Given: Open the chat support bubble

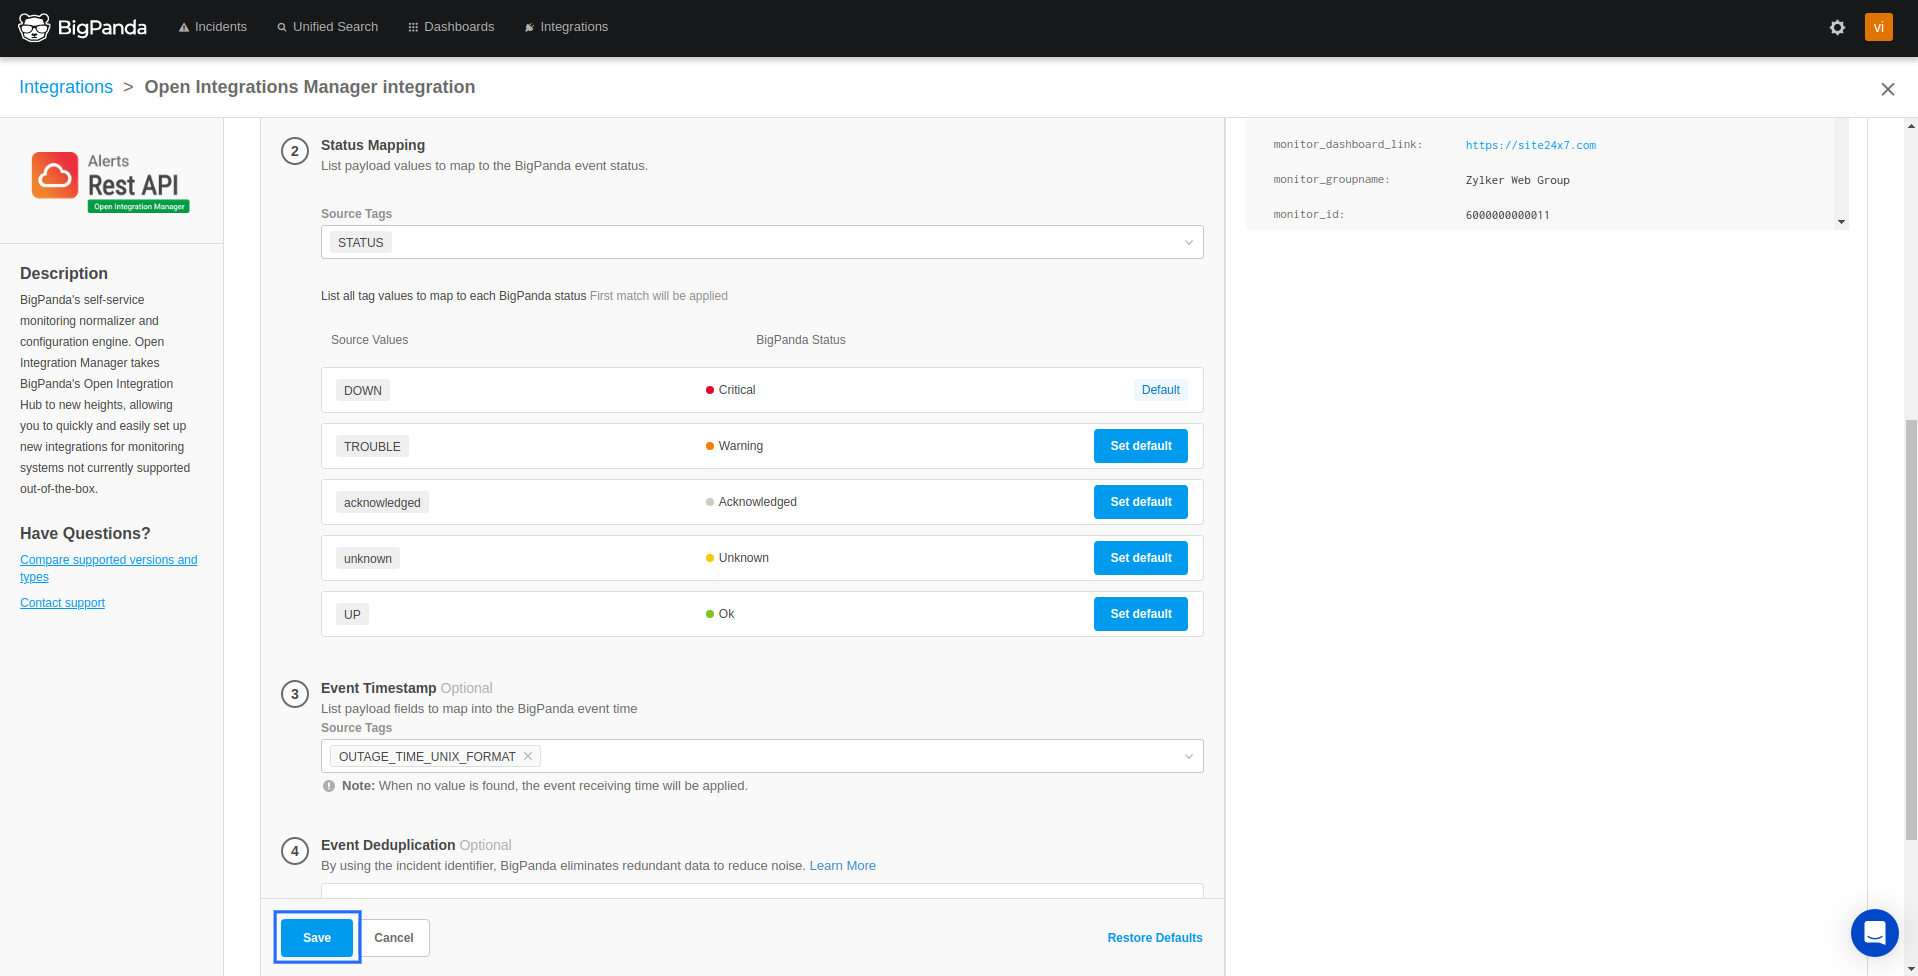Looking at the screenshot, I should pos(1873,932).
